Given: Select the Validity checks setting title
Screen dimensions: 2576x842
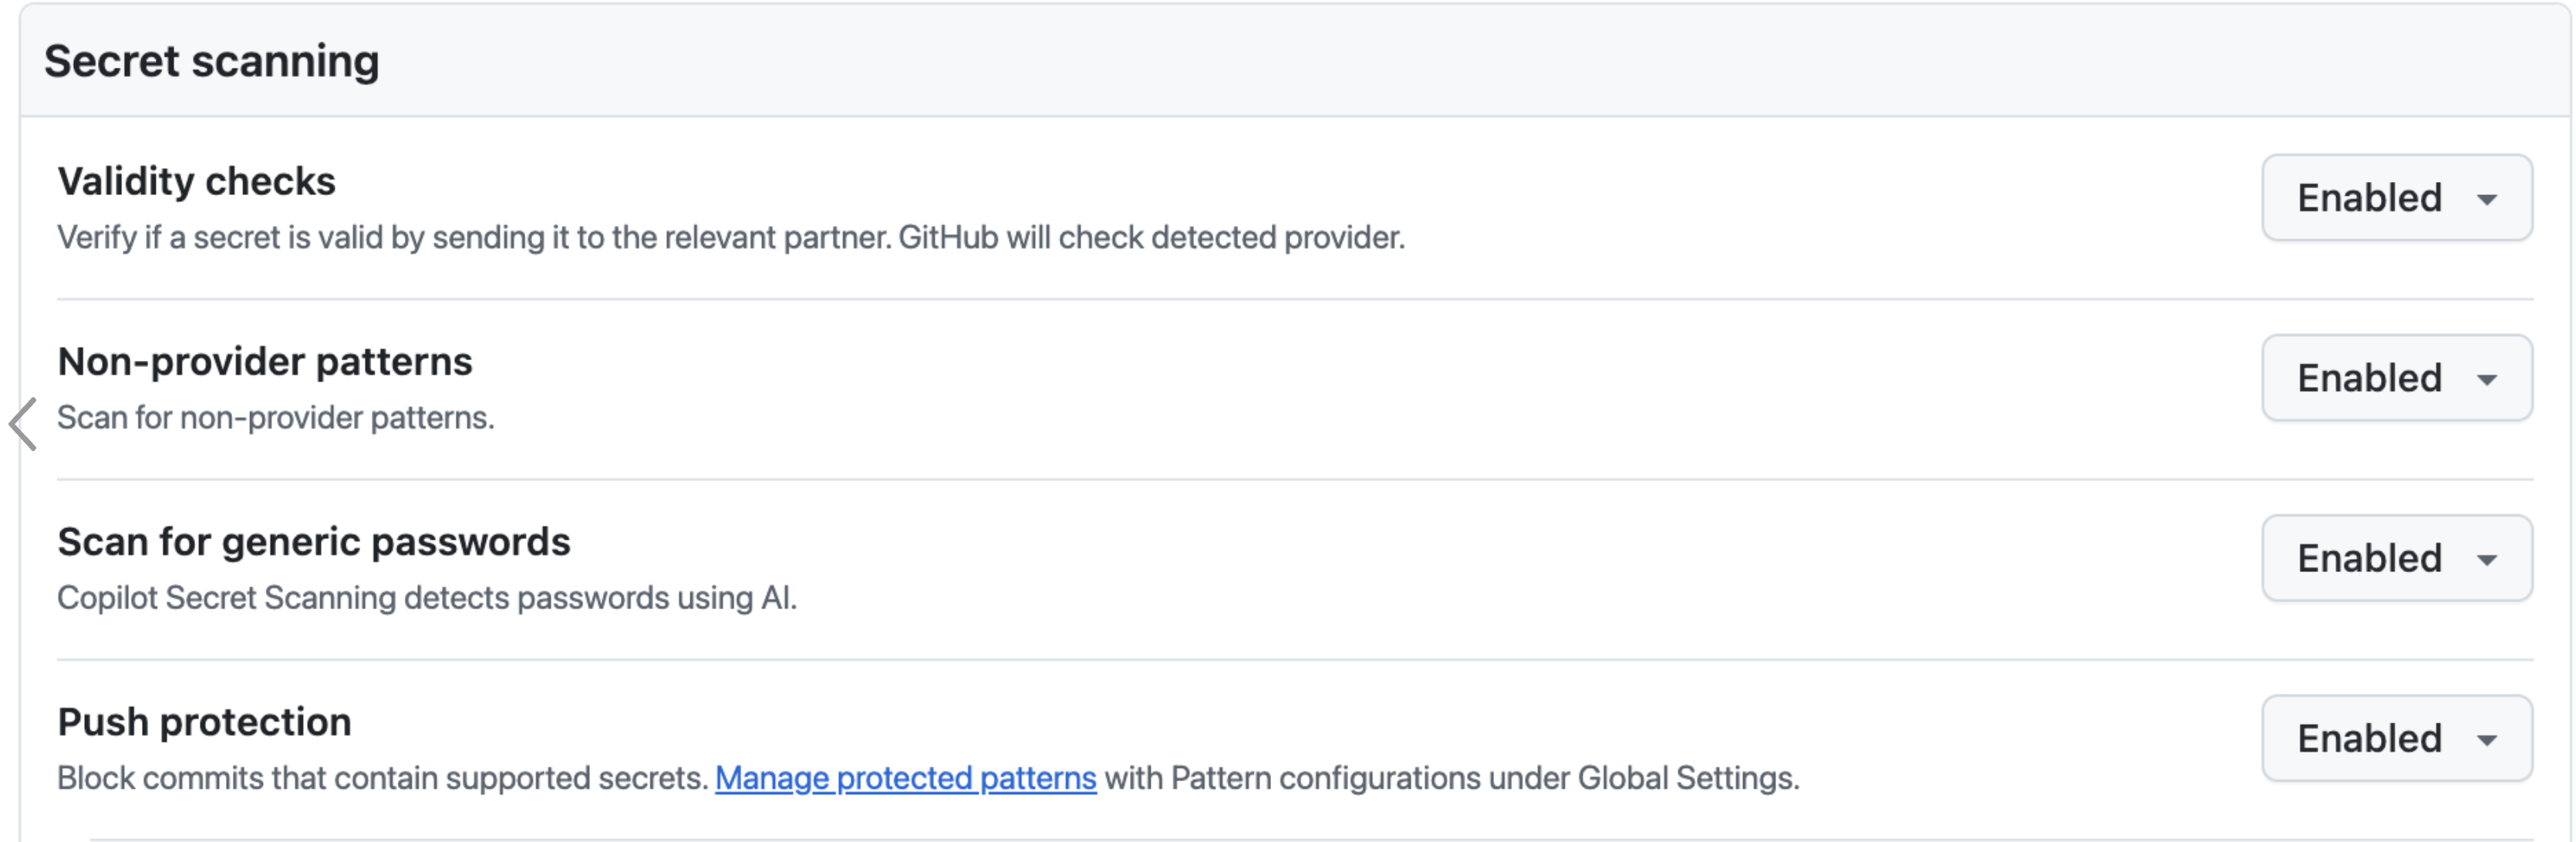Looking at the screenshot, I should click(196, 181).
